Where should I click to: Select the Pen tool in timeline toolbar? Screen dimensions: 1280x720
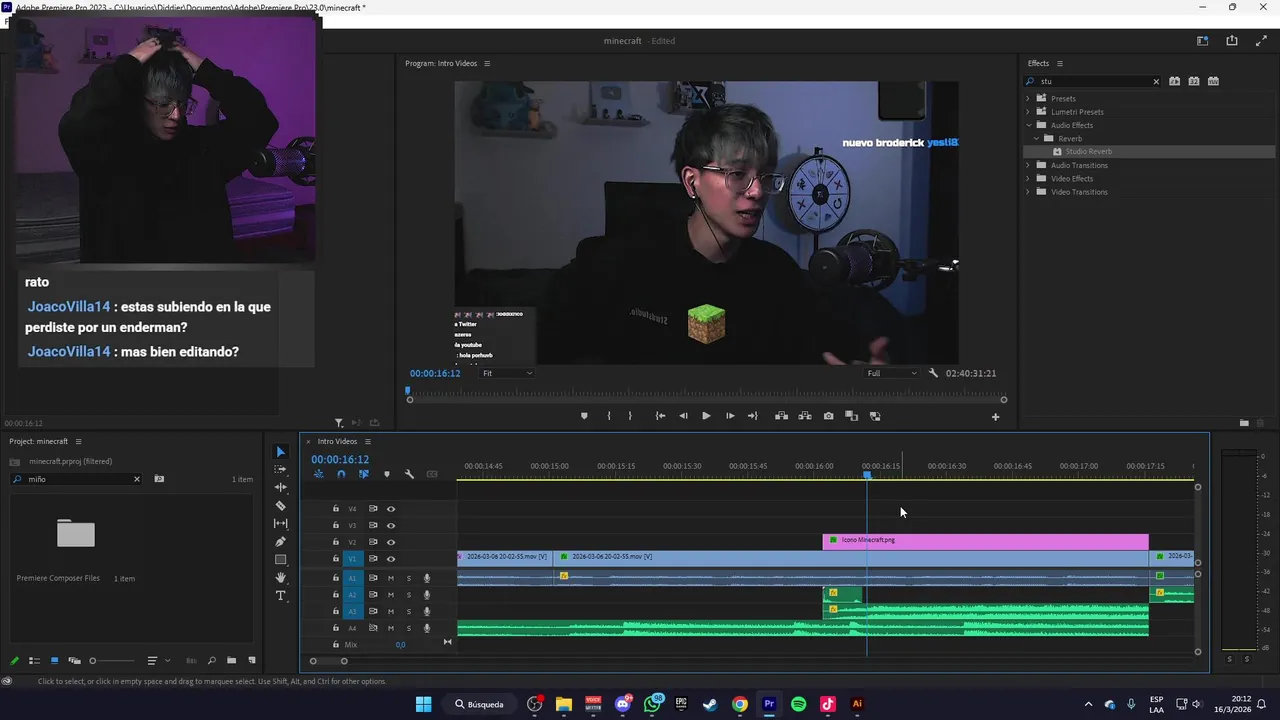(x=280, y=542)
